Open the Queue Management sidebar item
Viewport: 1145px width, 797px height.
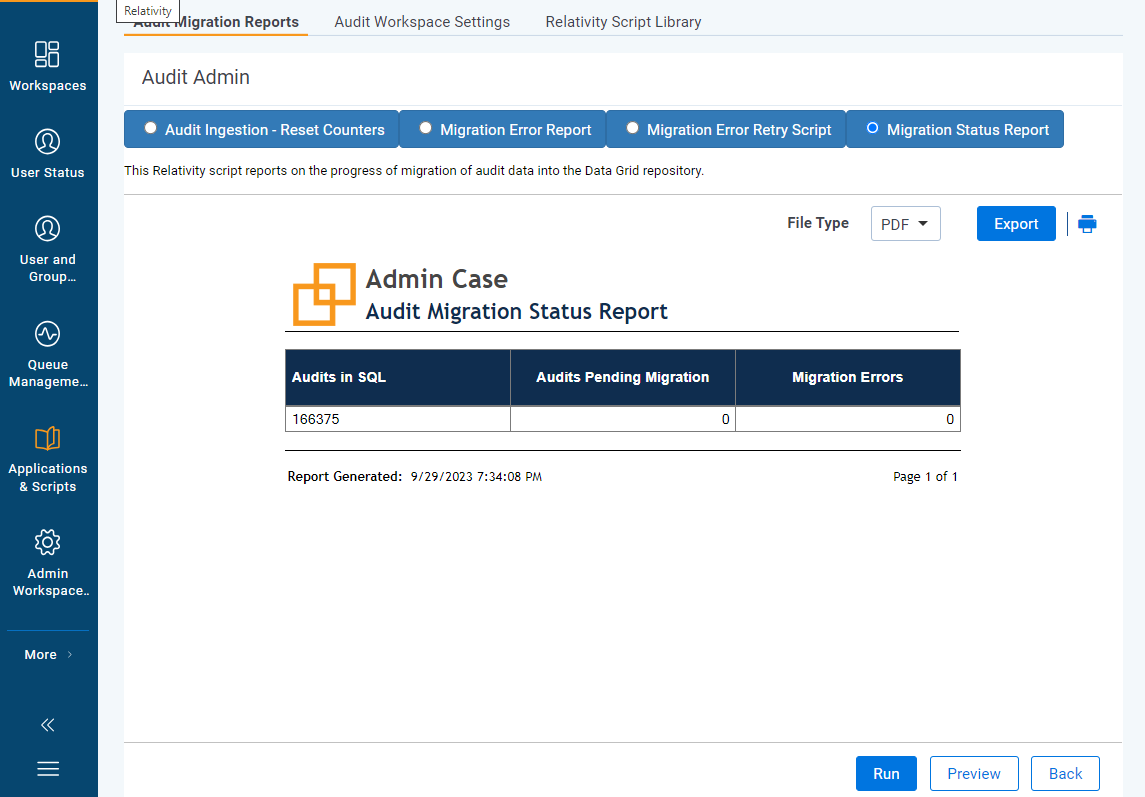[x=47, y=354]
